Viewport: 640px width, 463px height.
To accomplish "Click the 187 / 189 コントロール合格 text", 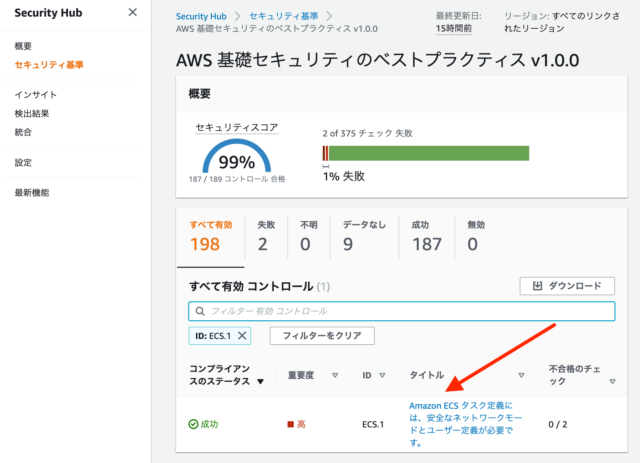I will pos(237,179).
